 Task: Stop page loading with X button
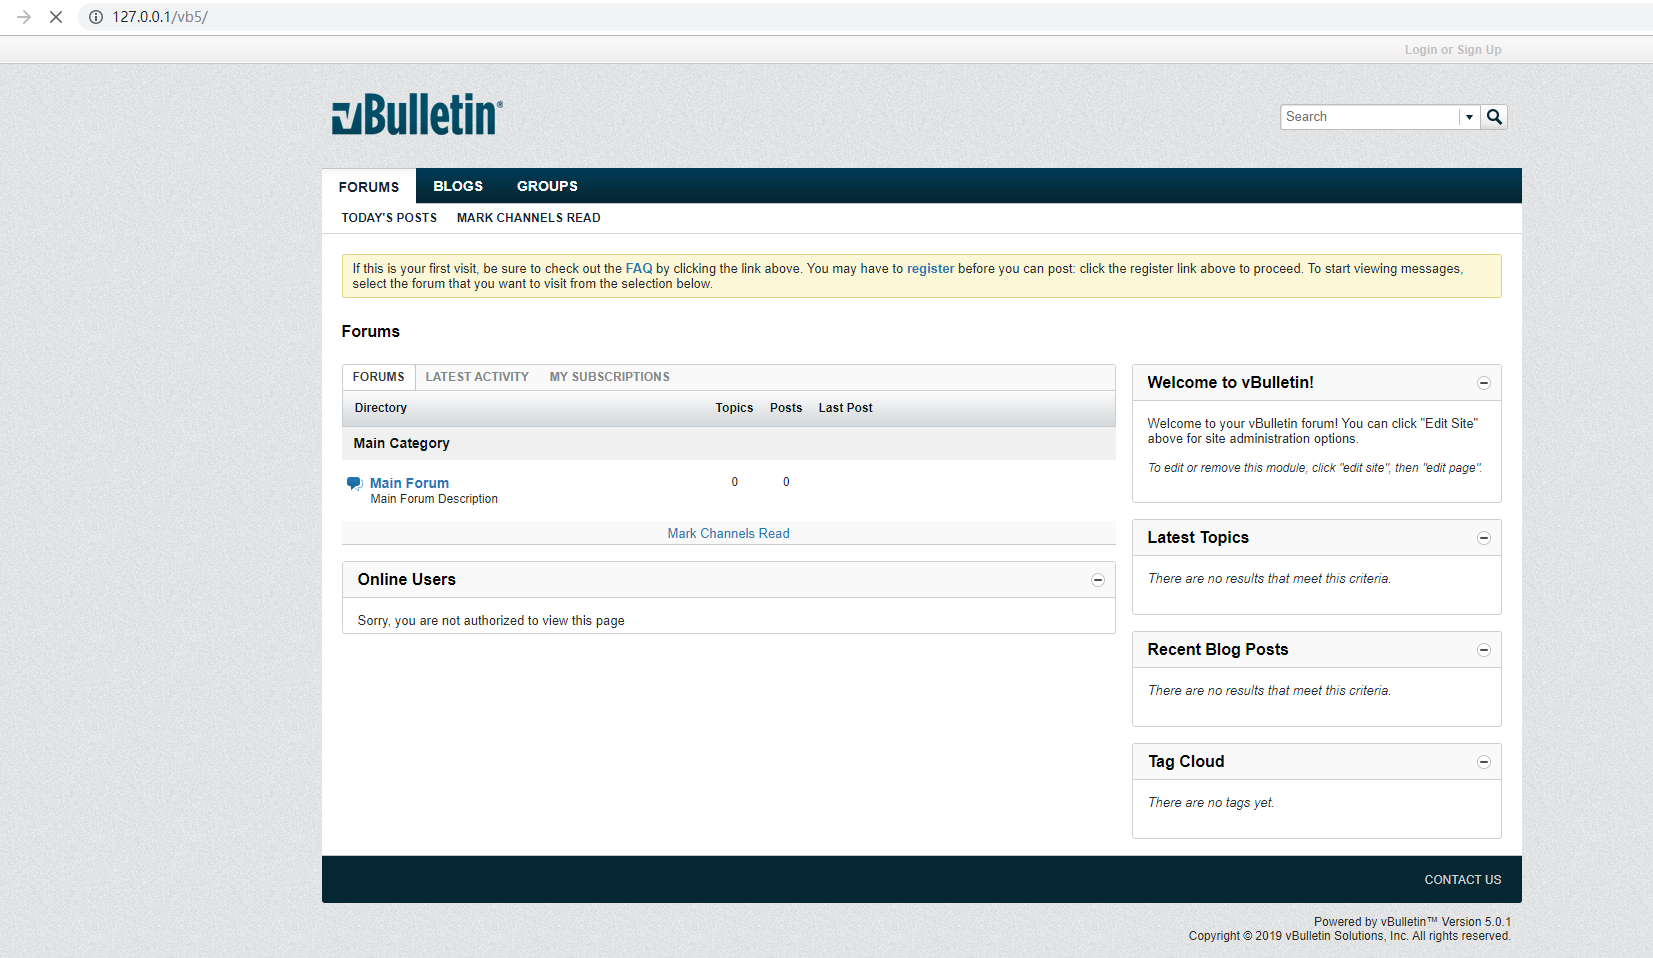point(56,17)
